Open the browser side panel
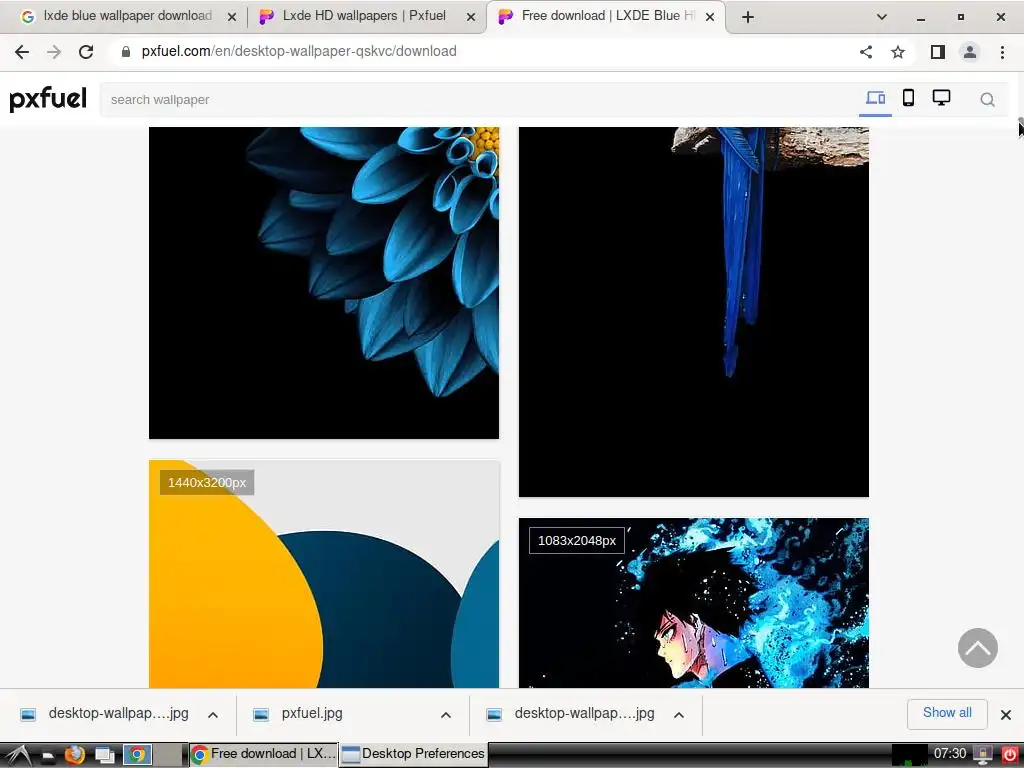Image resolution: width=1024 pixels, height=768 pixels. point(938,52)
